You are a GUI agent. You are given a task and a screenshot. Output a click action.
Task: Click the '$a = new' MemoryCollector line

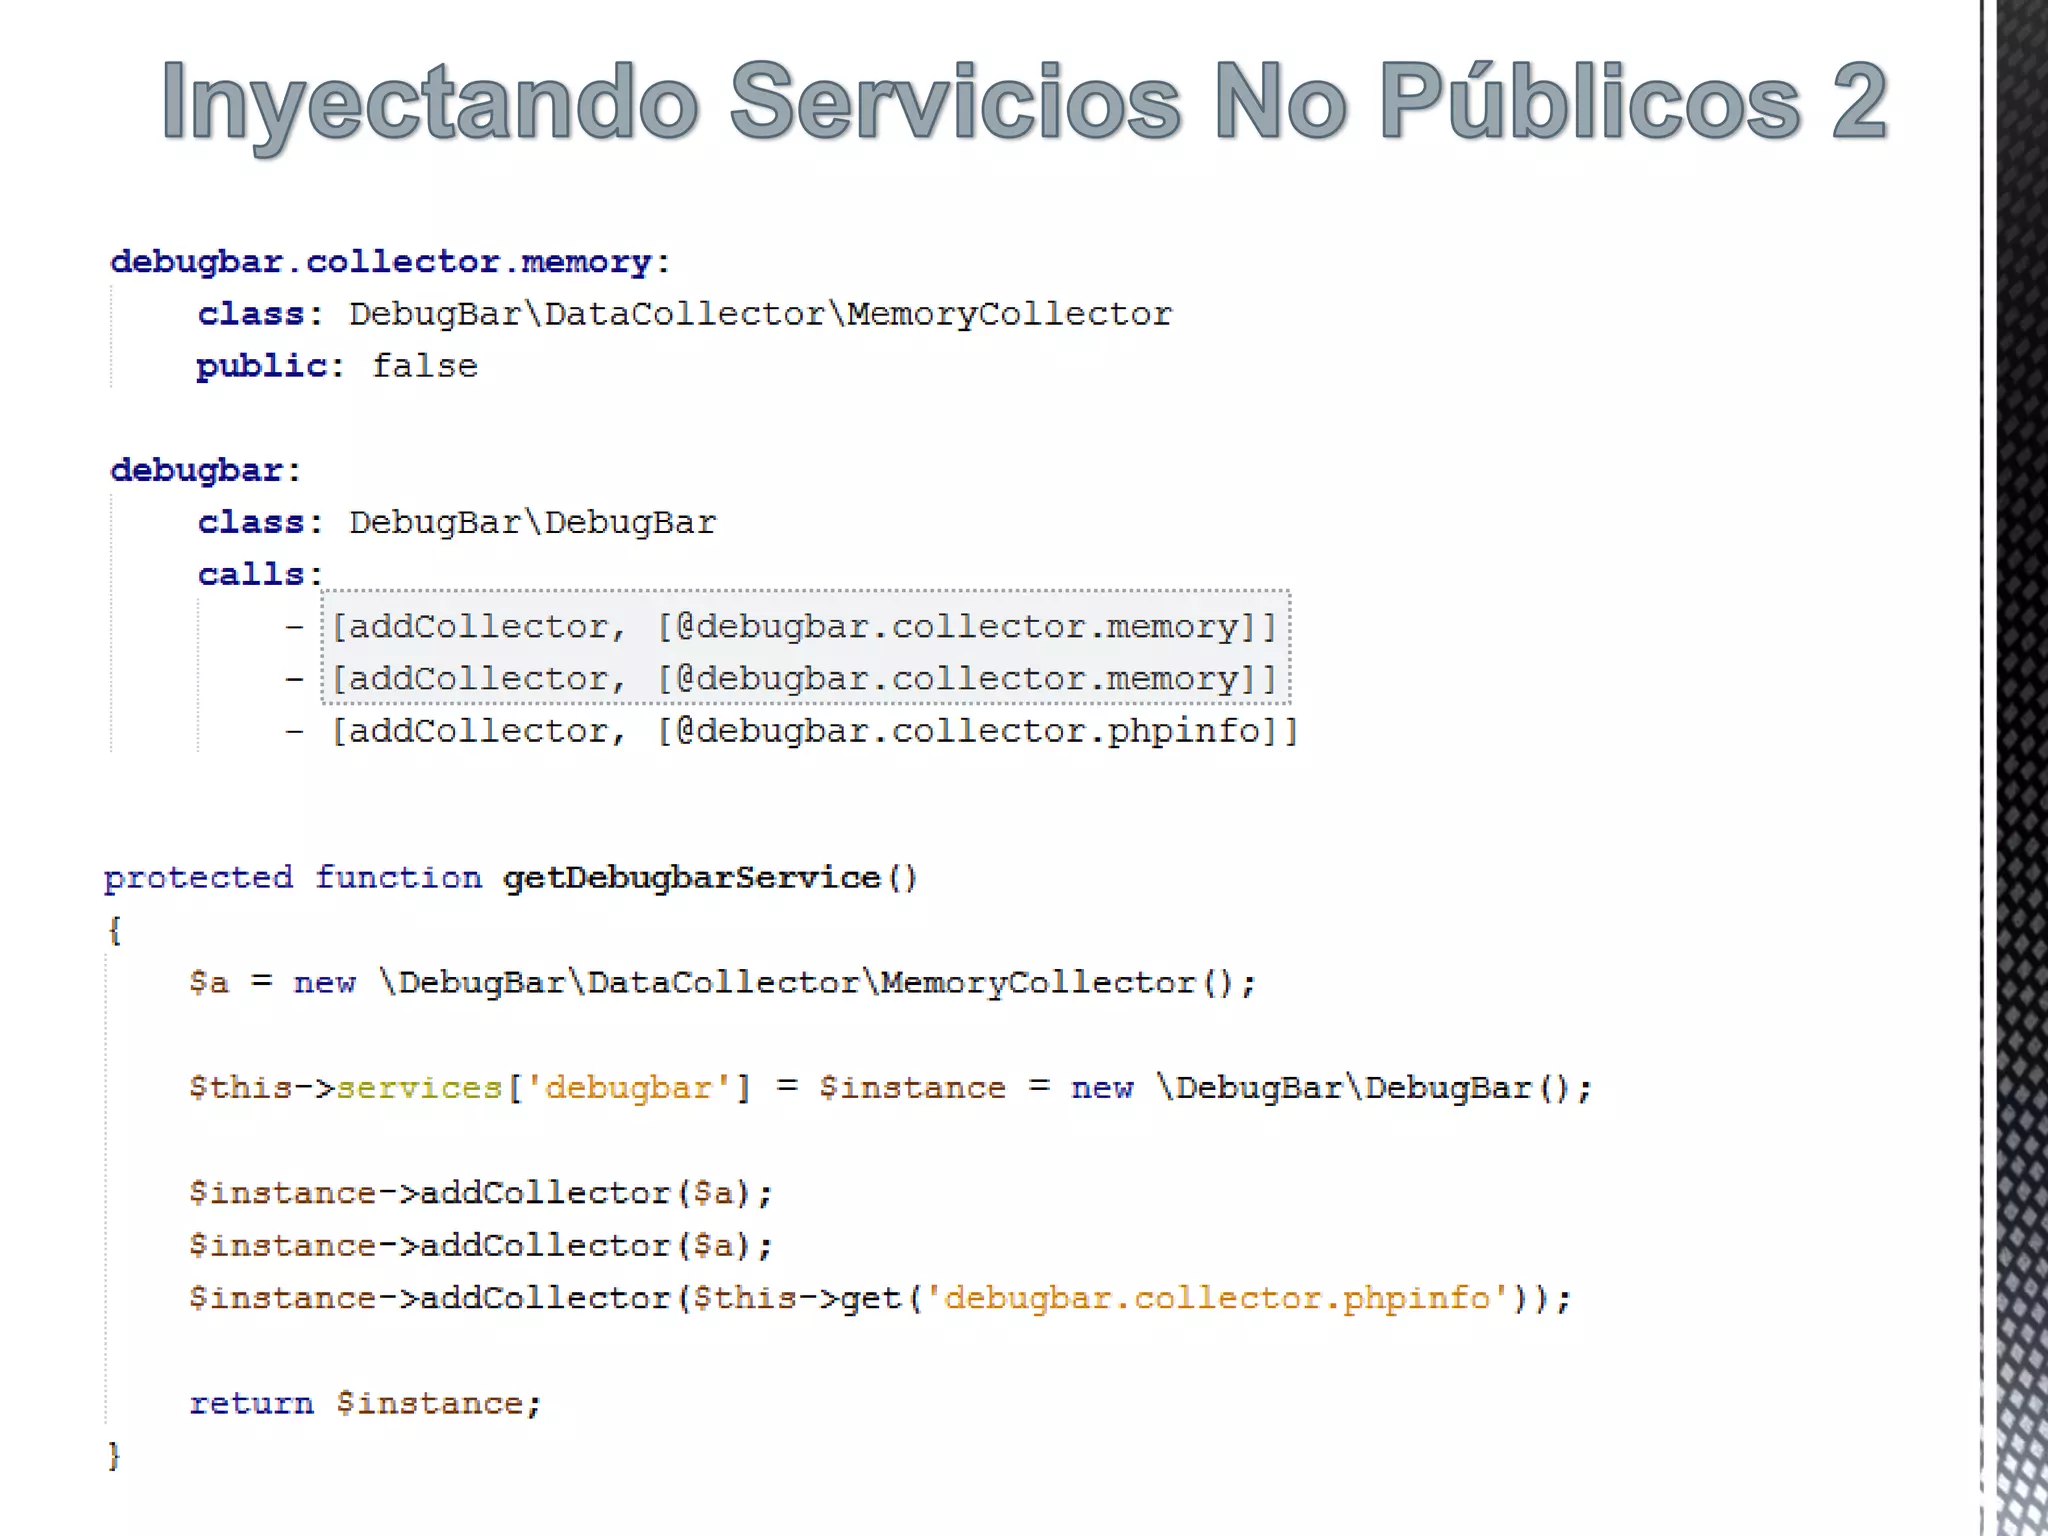point(722,983)
